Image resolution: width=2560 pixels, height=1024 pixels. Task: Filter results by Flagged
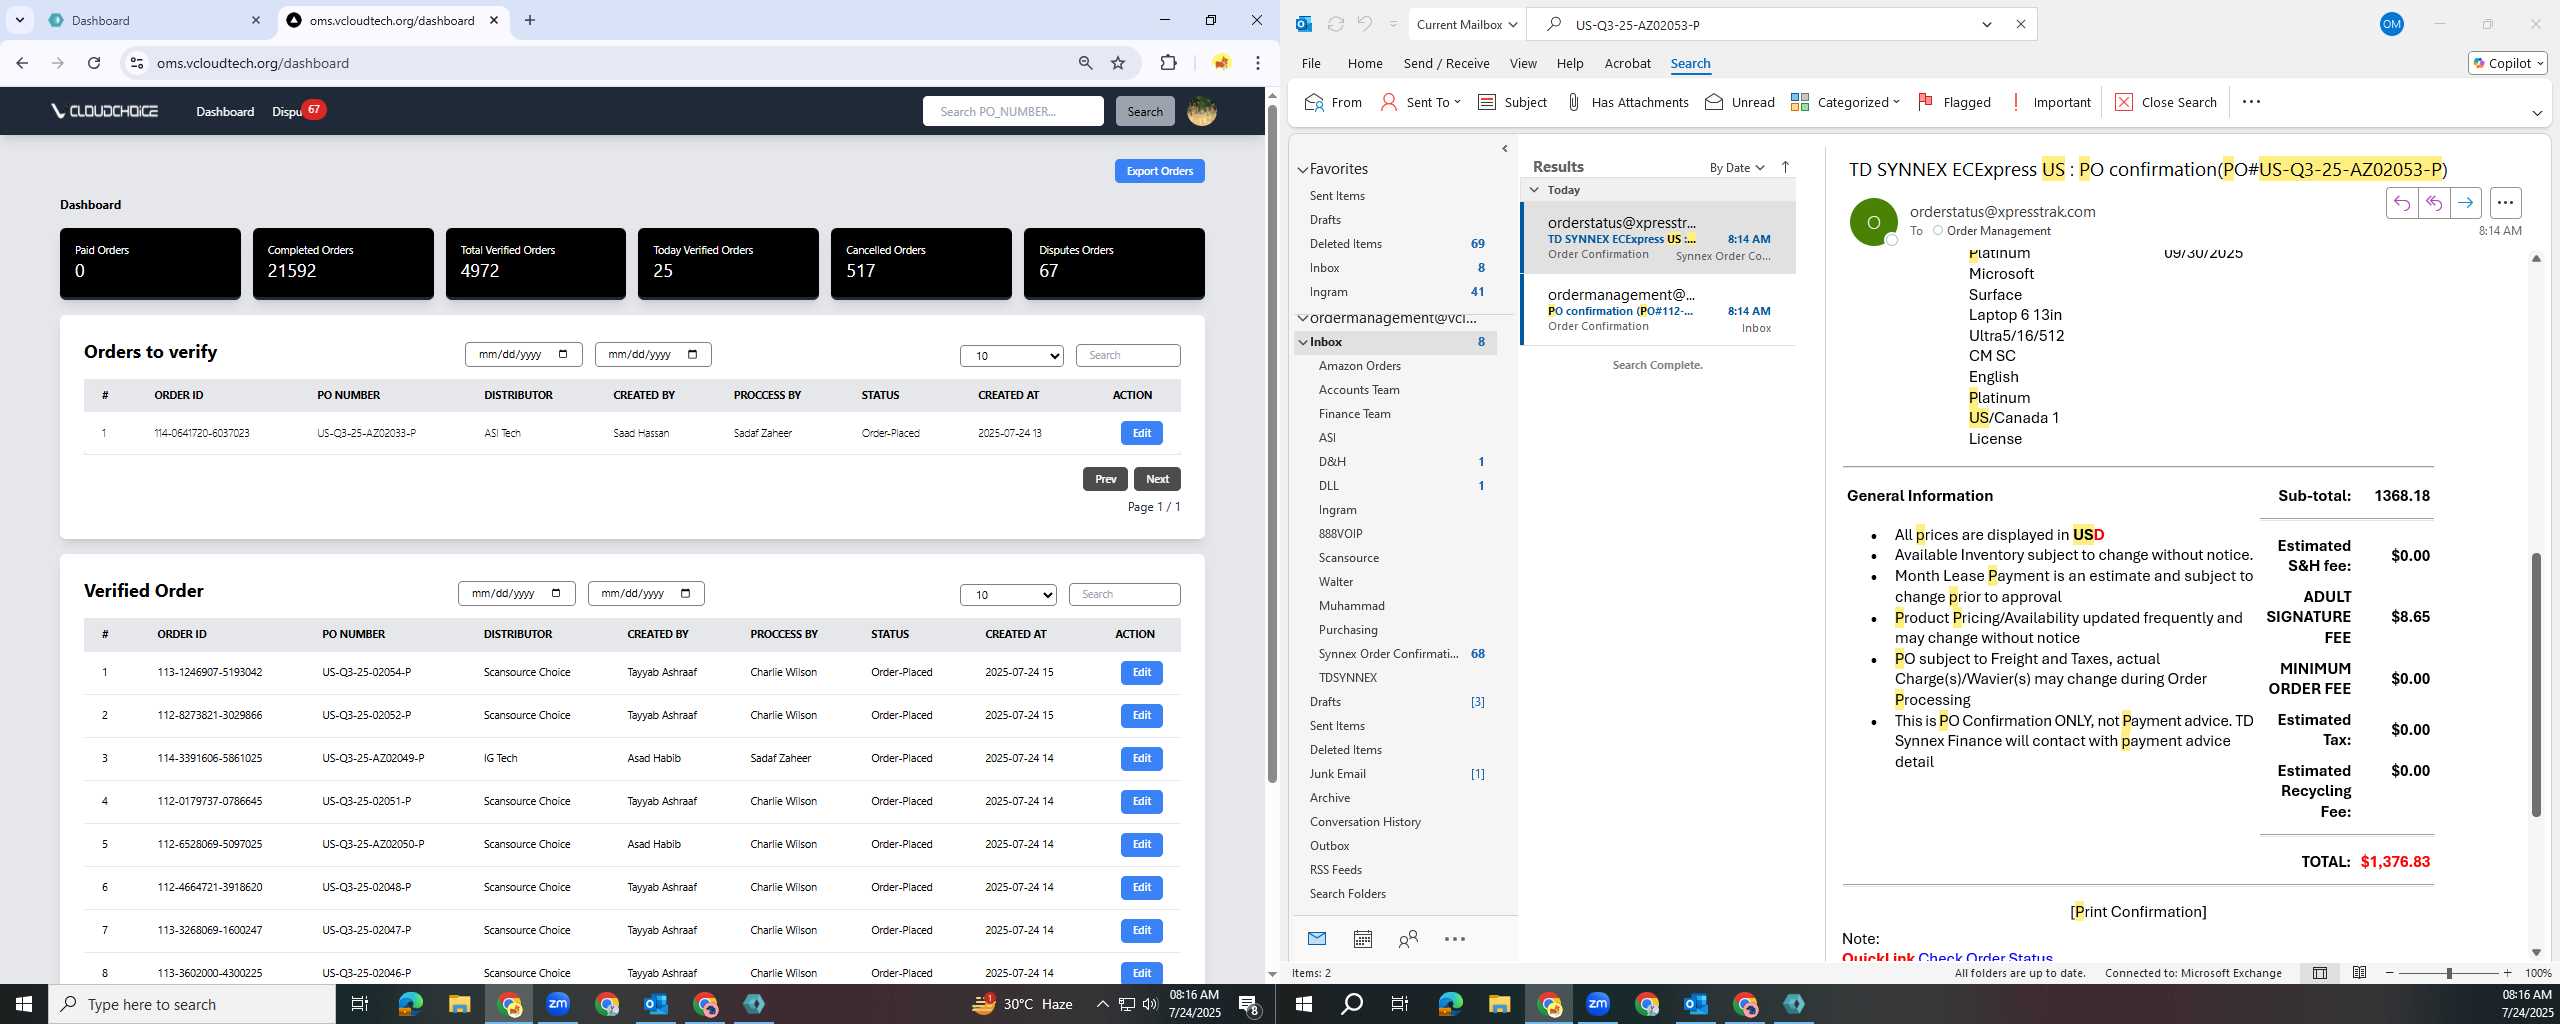(x=1954, y=102)
